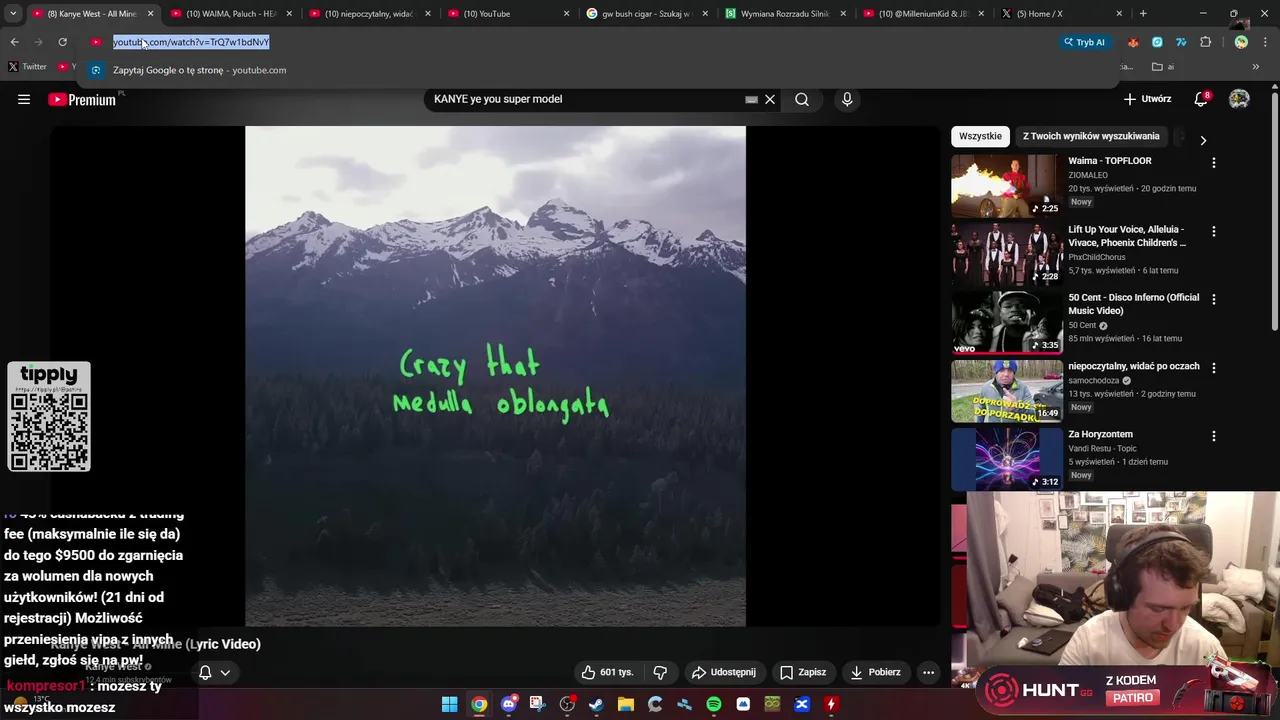Choose Zapytaj Google o tę stronę suggestion
Image resolution: width=1280 pixels, height=720 pixels.
598,70
